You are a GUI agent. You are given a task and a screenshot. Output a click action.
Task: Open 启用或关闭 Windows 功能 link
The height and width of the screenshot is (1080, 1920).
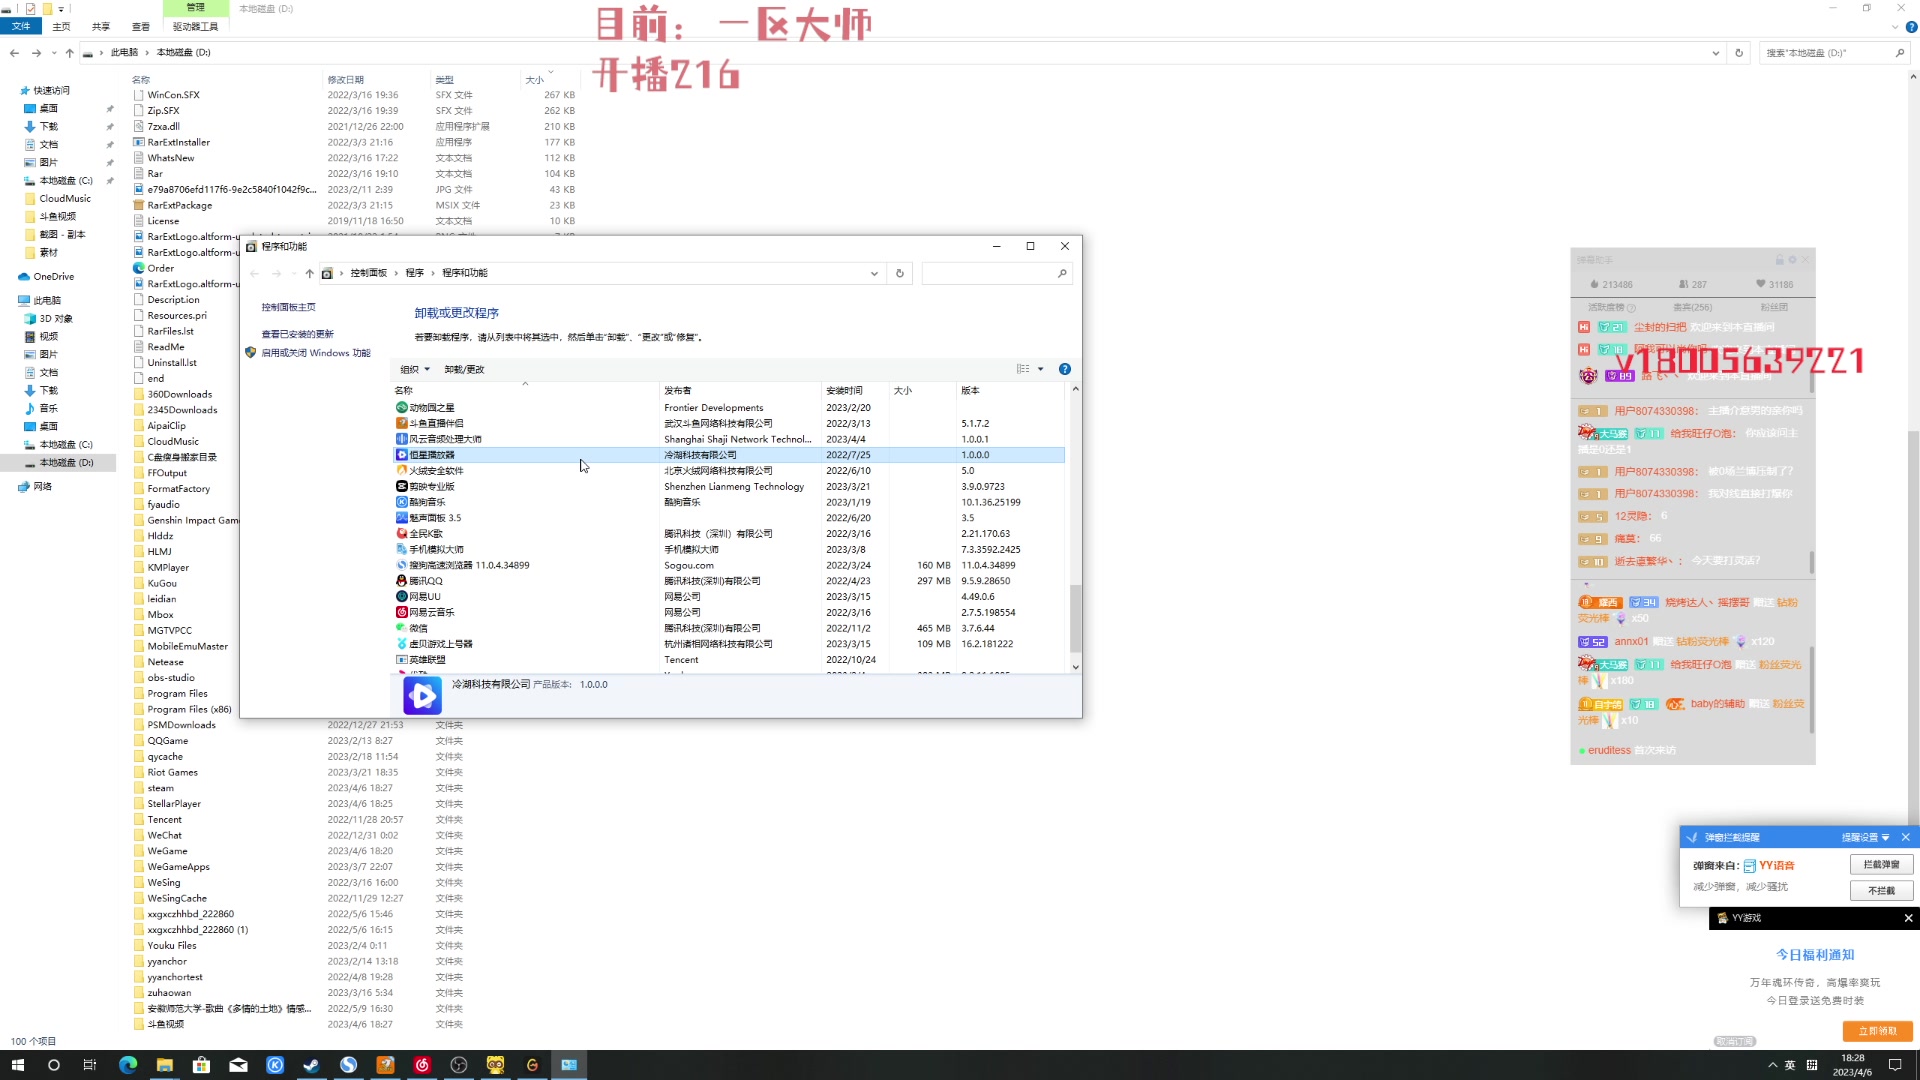click(x=315, y=353)
